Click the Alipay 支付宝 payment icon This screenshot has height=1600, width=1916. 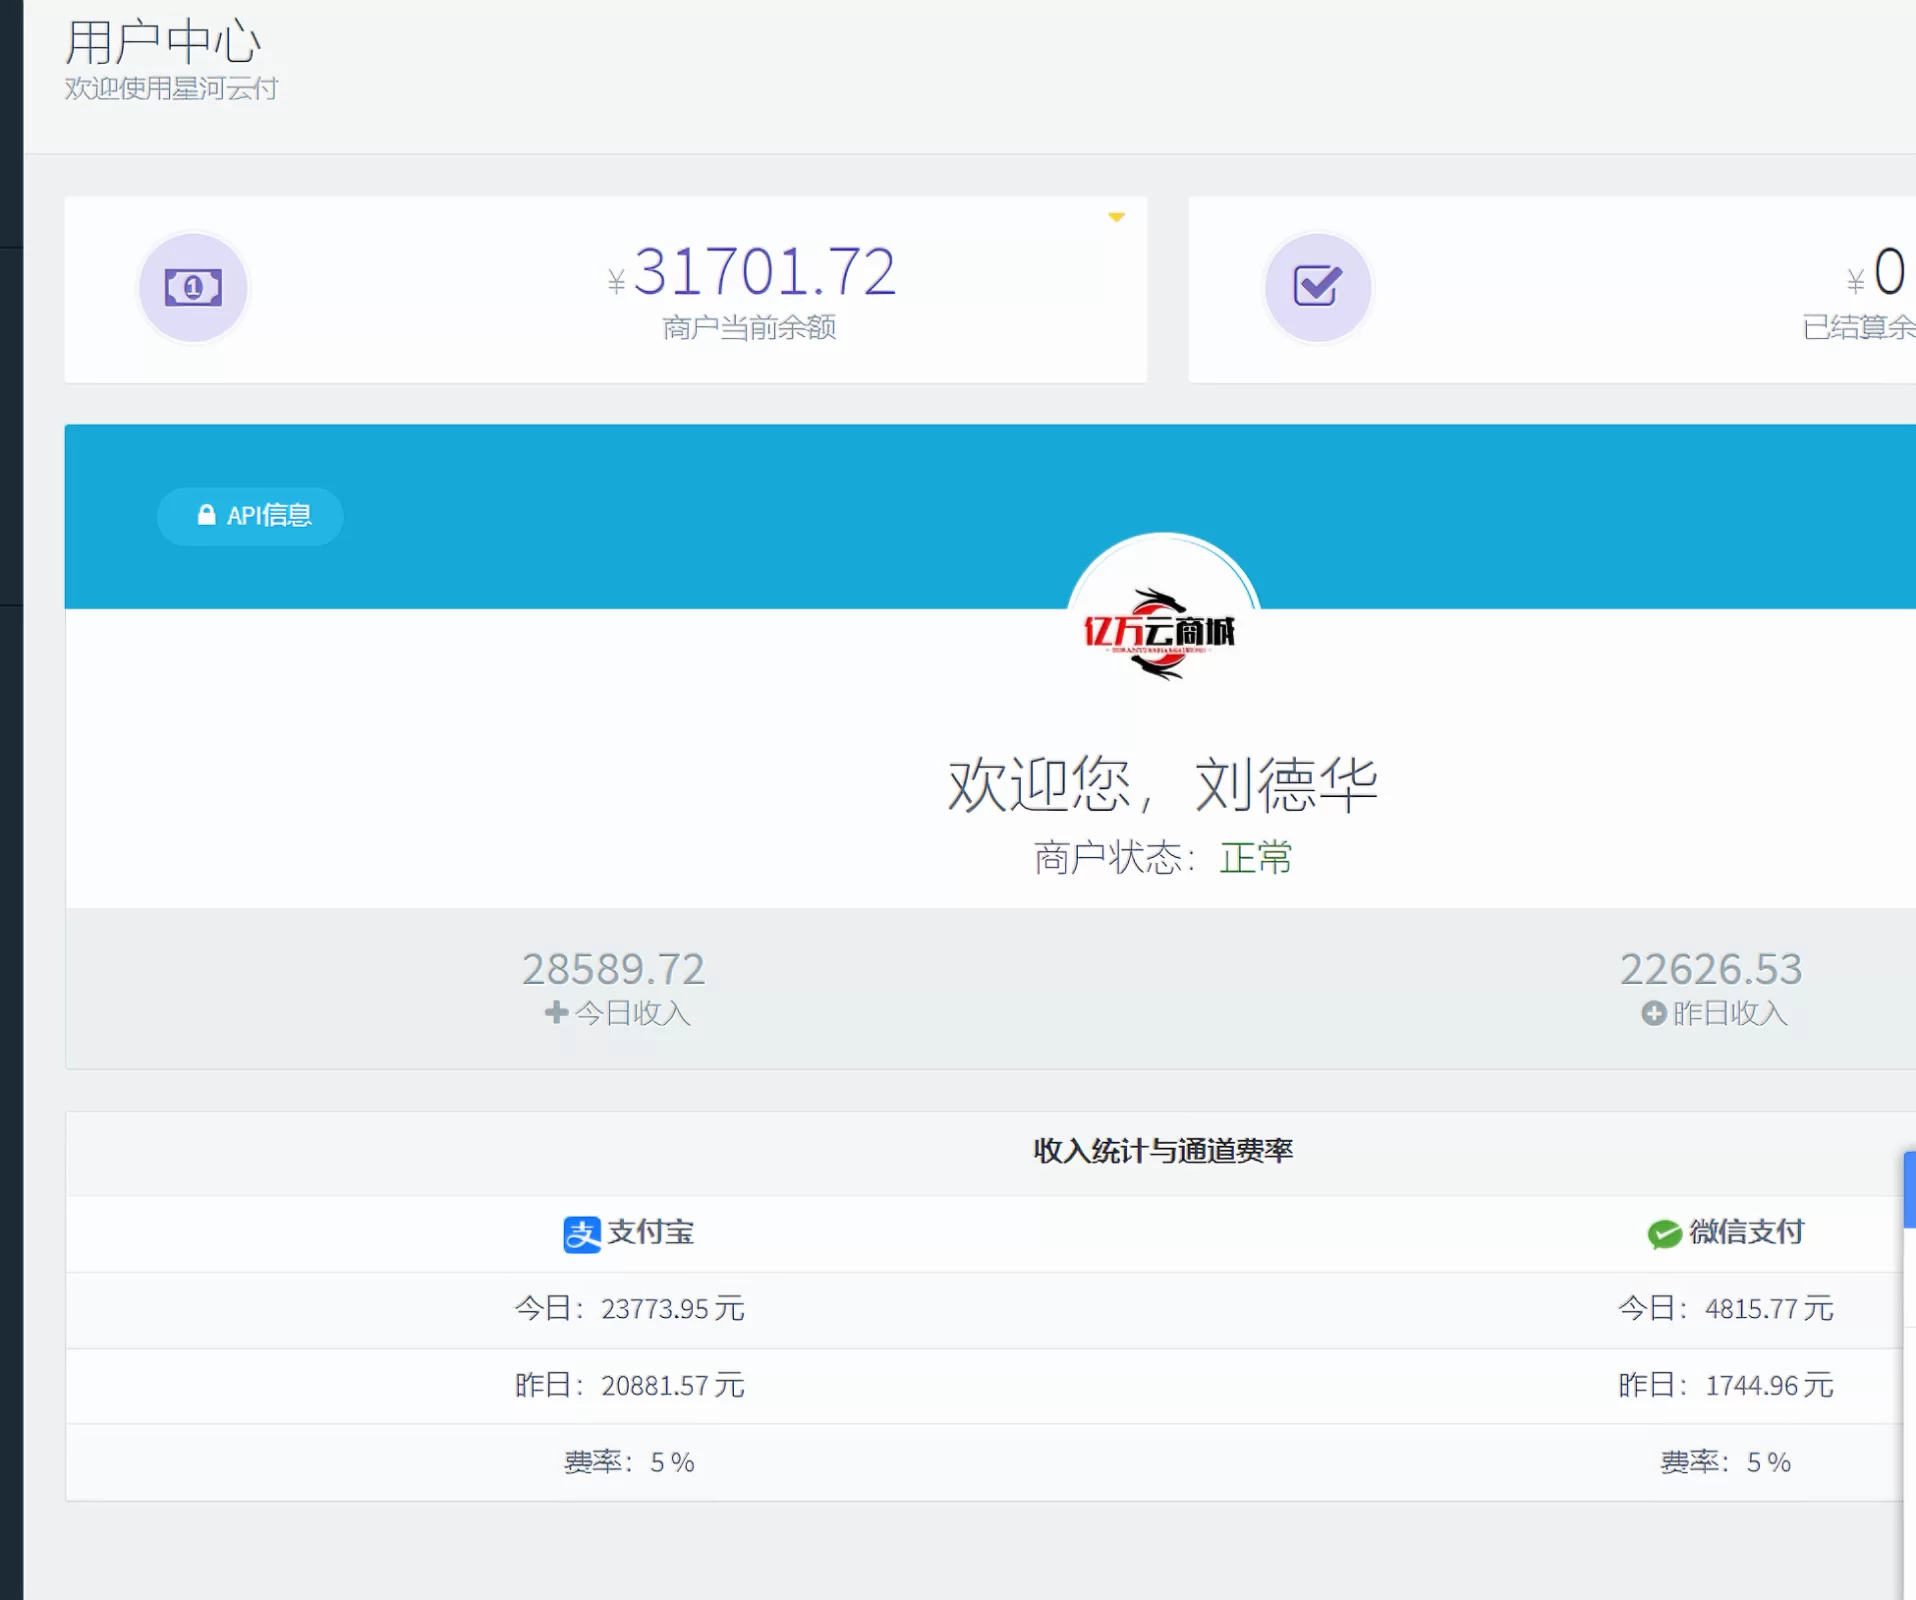click(x=581, y=1234)
